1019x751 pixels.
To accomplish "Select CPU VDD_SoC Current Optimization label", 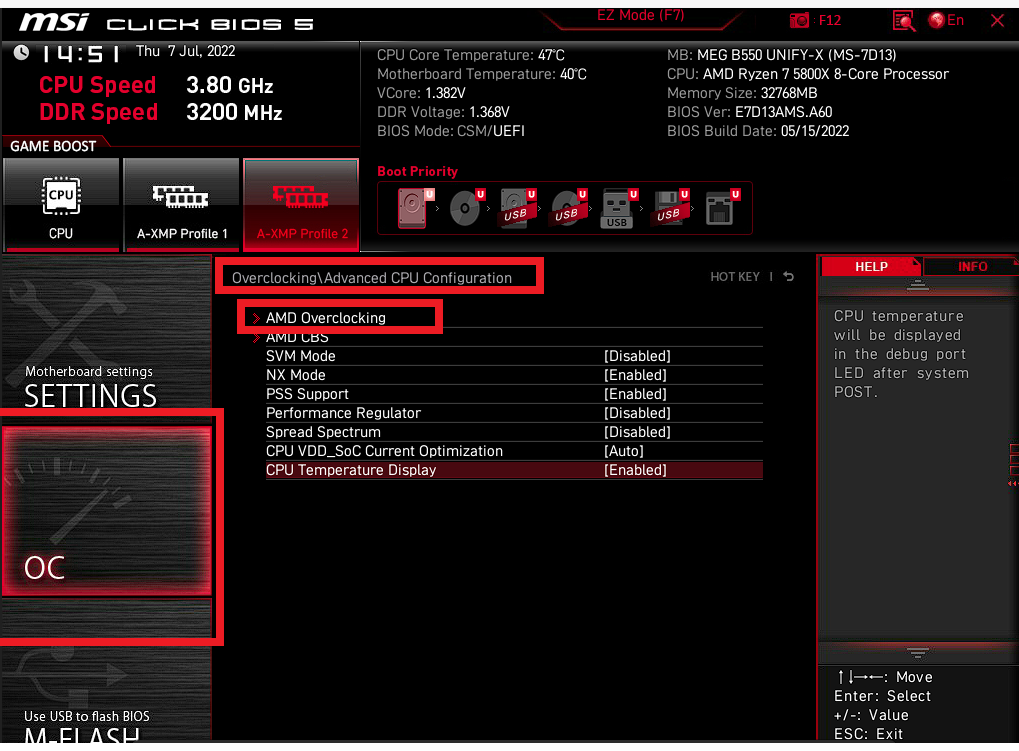I will click(x=384, y=451).
